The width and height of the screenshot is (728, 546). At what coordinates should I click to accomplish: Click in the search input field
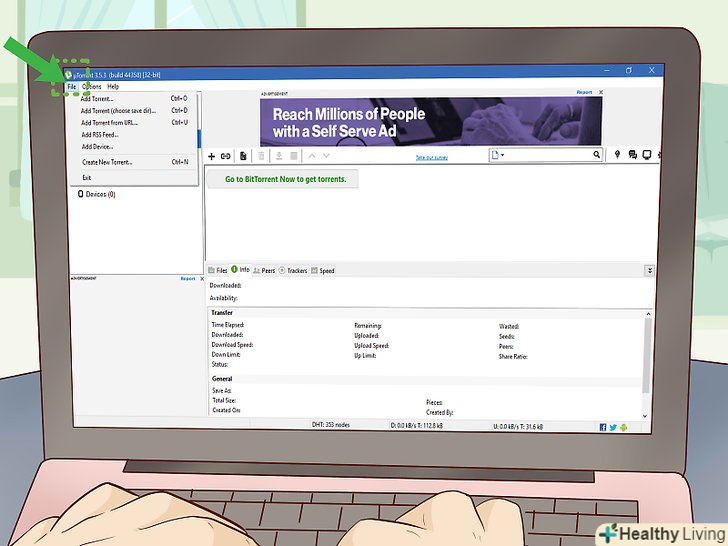click(x=548, y=155)
